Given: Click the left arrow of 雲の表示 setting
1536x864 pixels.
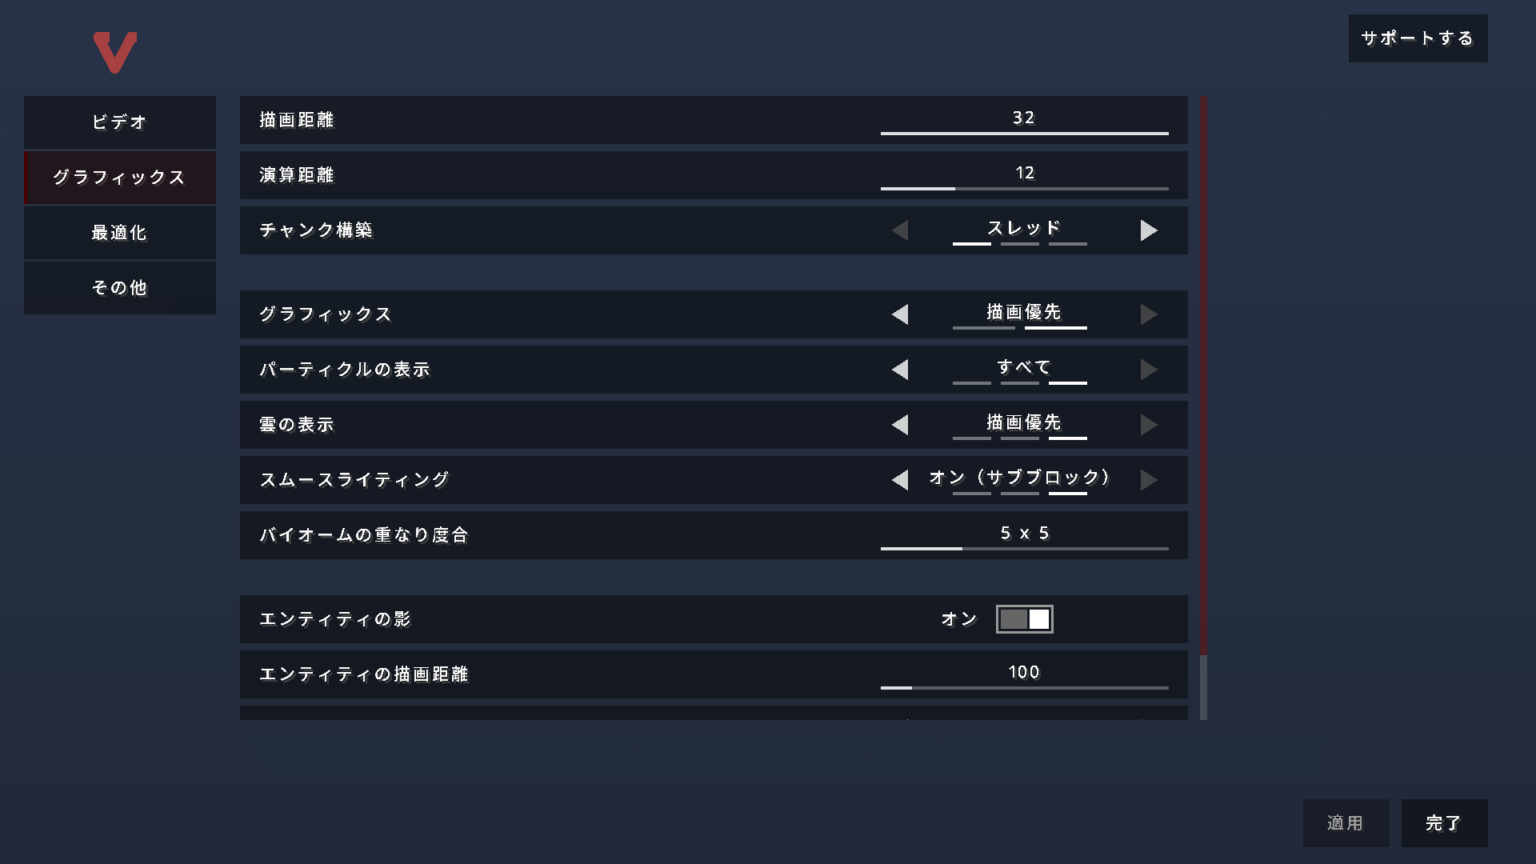Looking at the screenshot, I should coord(901,424).
